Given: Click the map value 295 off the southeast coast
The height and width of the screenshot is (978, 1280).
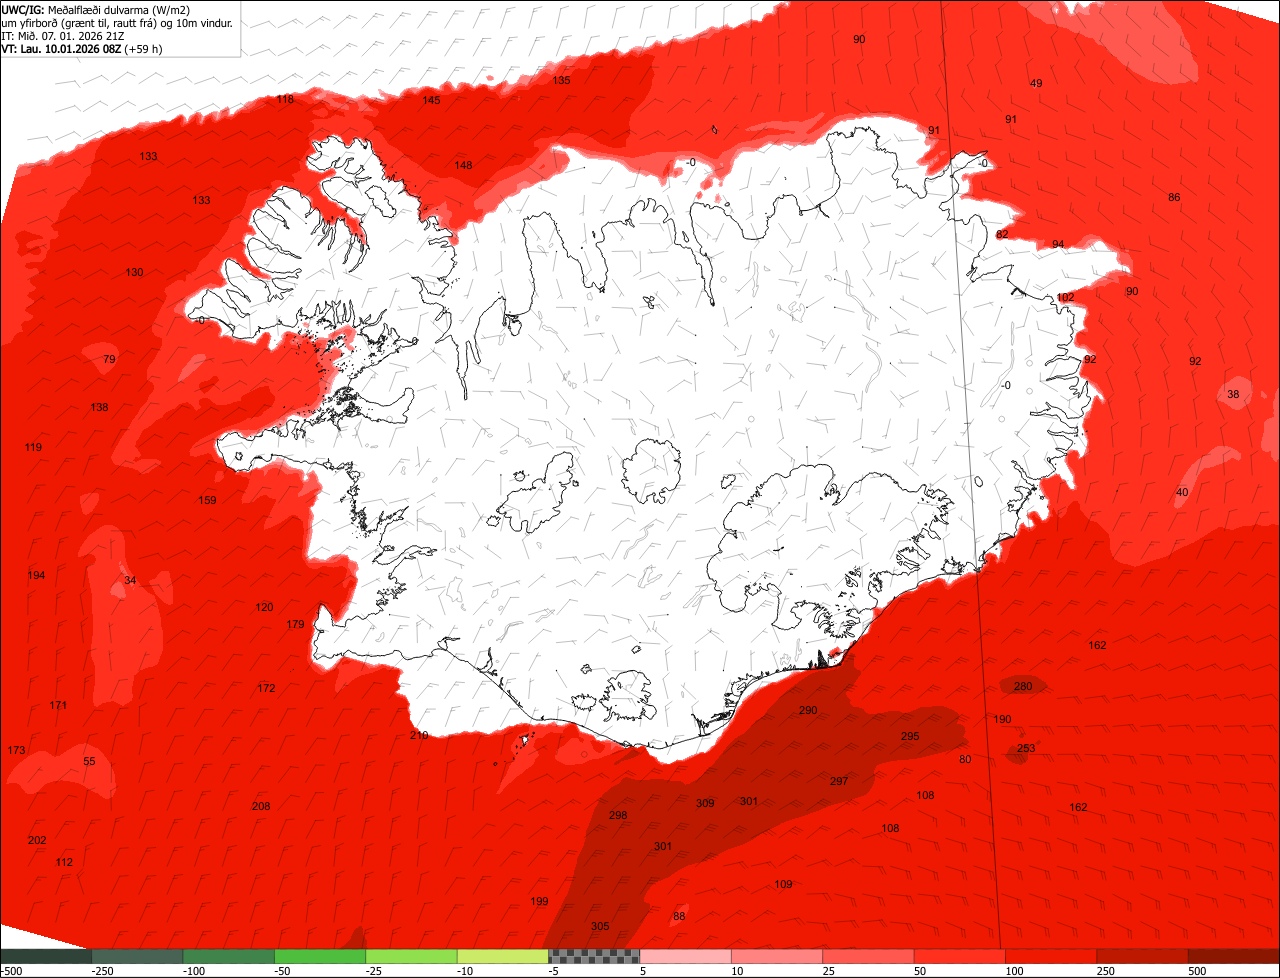Looking at the screenshot, I should click(x=910, y=736).
